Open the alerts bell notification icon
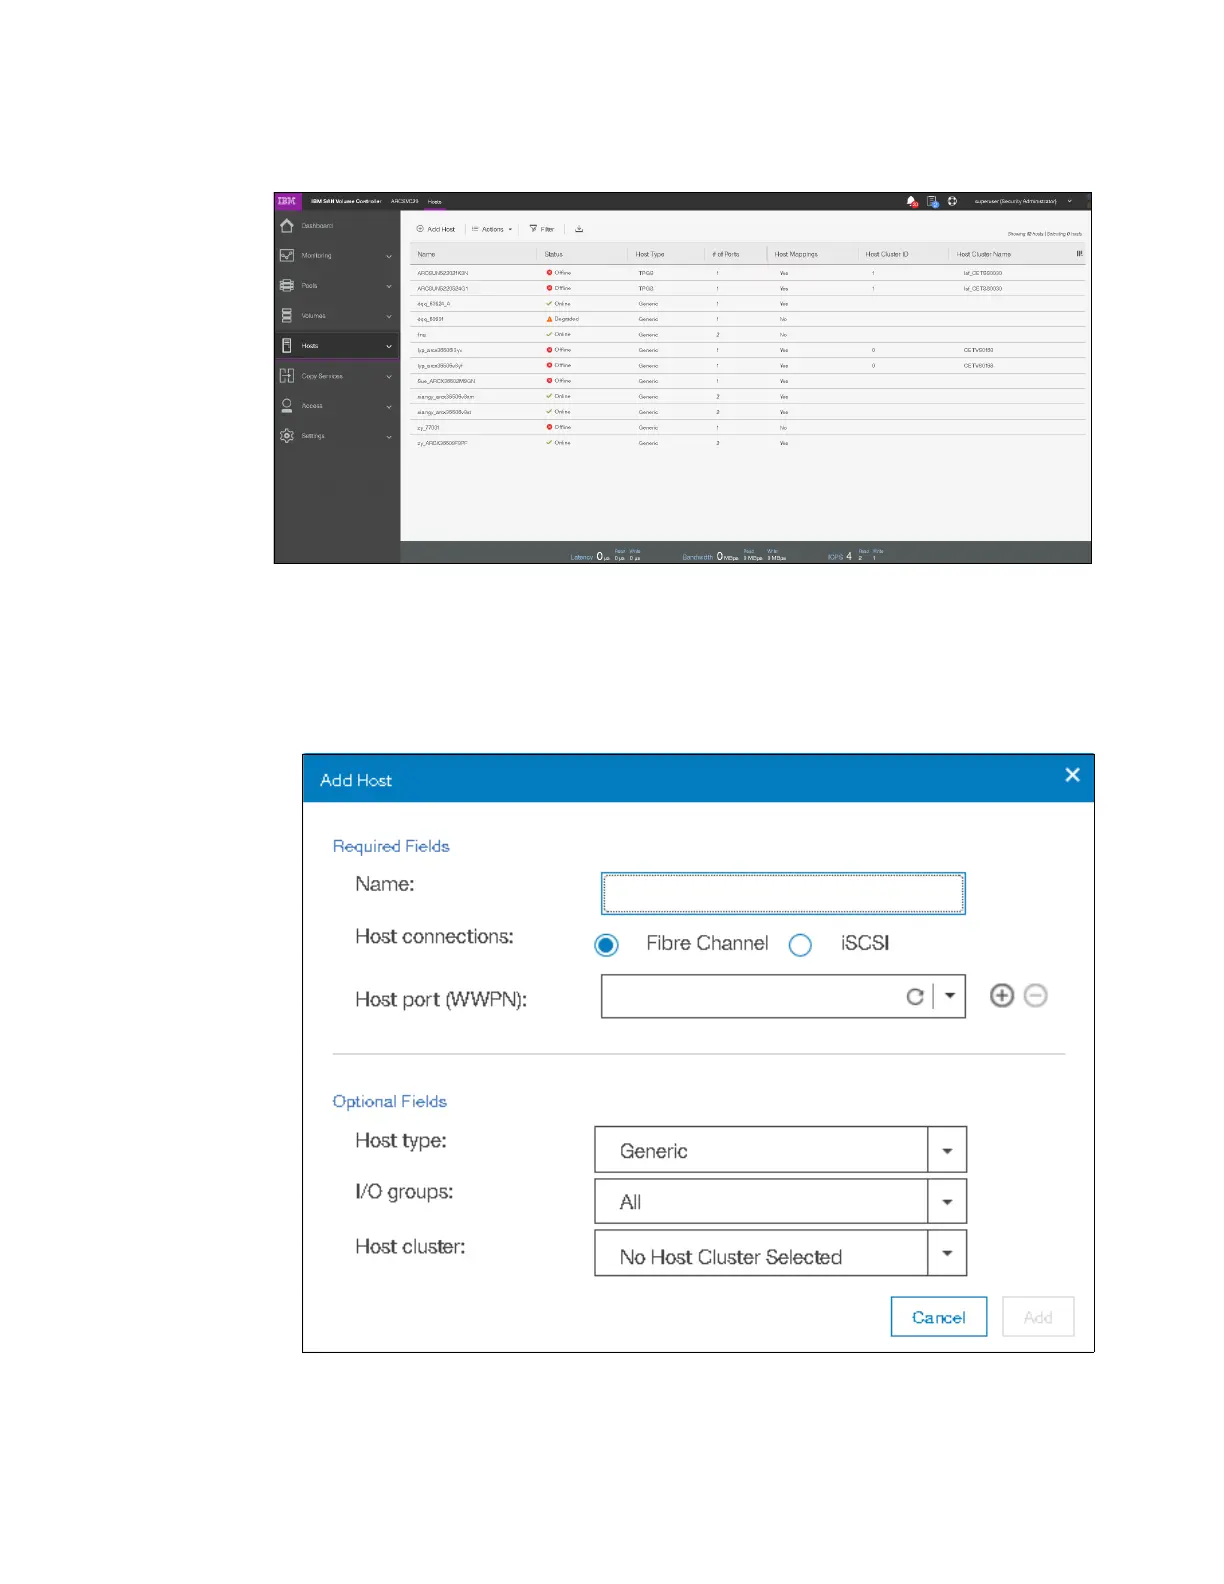This screenshot has width=1224, height=1584. (911, 201)
